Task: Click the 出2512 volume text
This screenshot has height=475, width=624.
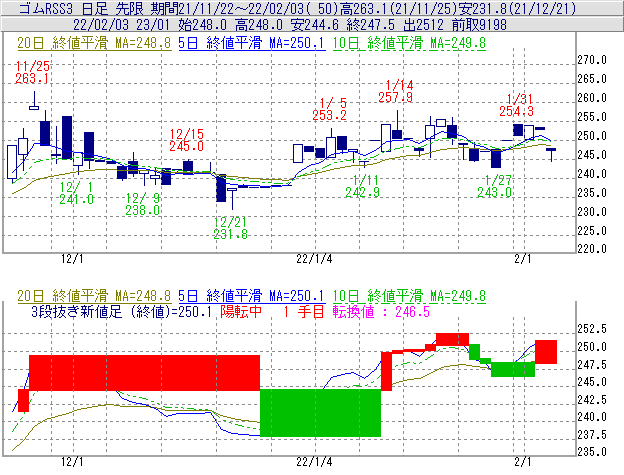Action: (x=423, y=25)
